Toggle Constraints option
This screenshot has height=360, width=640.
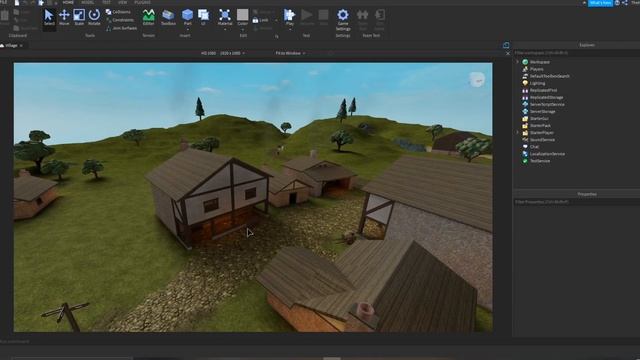pos(120,20)
